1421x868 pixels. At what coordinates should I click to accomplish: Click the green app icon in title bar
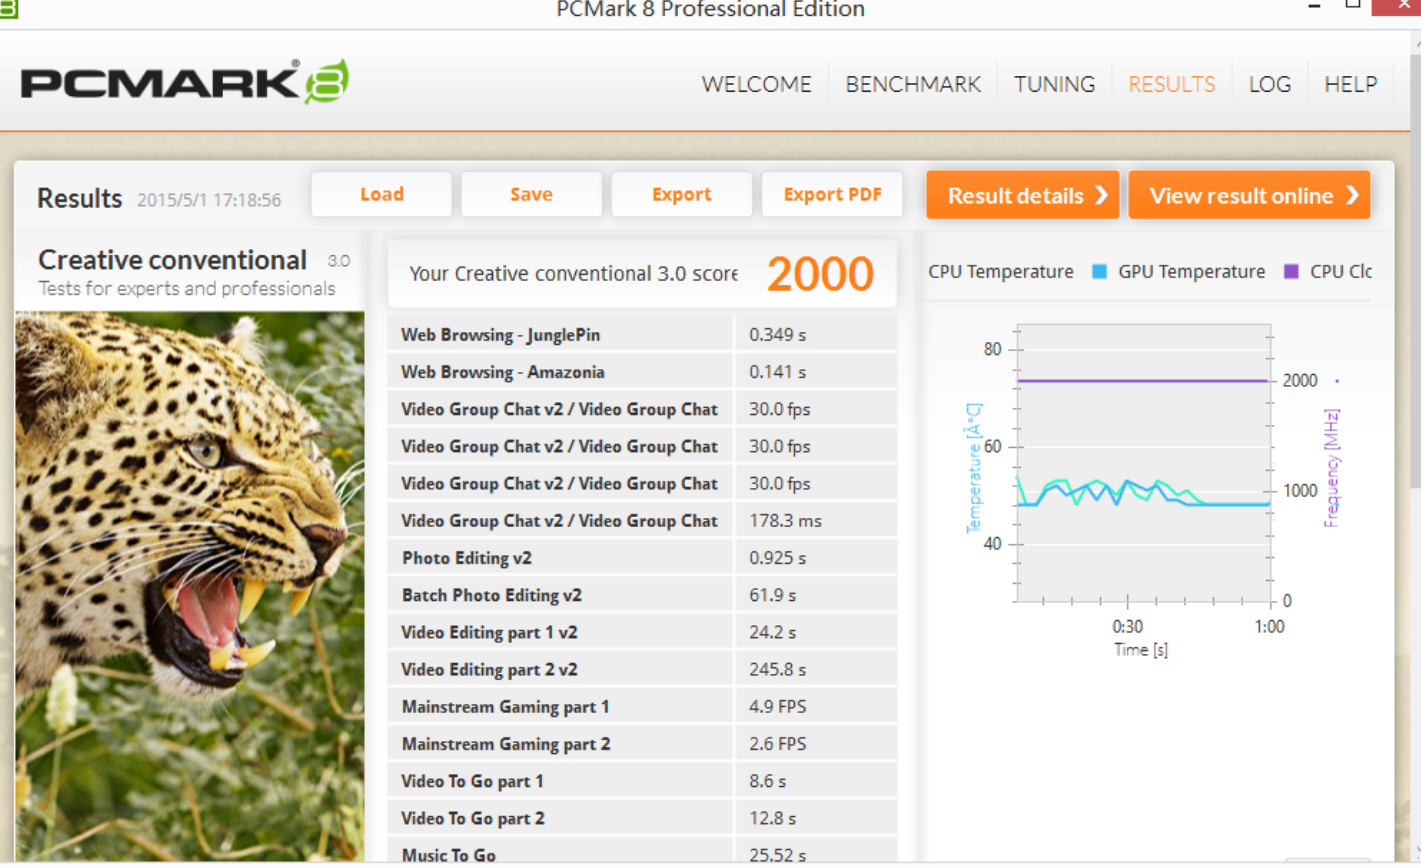point(8,9)
